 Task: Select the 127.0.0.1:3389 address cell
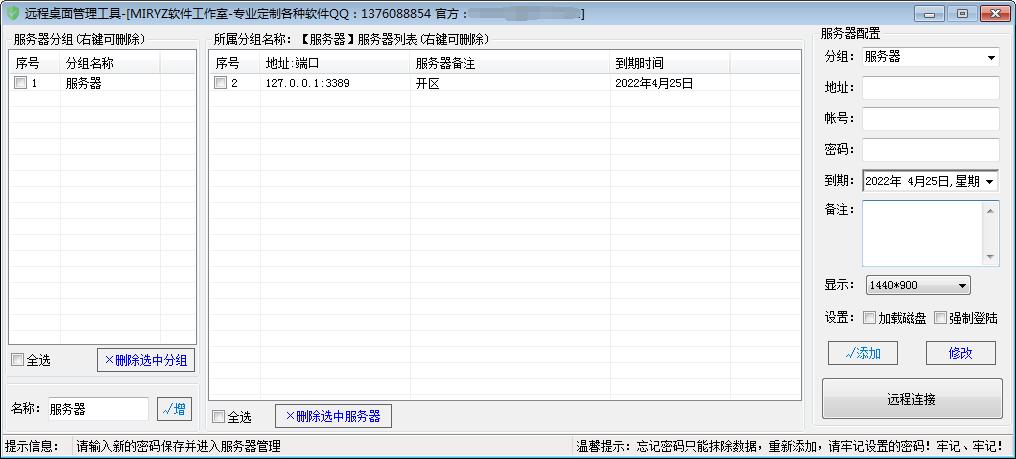point(308,84)
